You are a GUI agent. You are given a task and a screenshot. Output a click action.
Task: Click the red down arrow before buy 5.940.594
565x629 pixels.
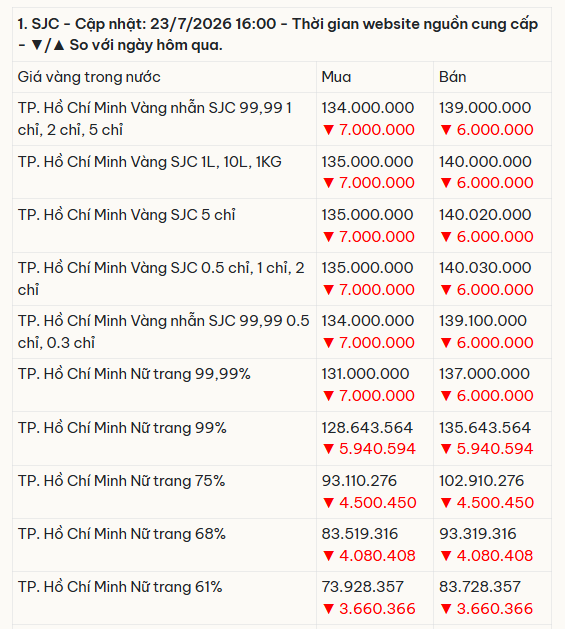click(329, 449)
